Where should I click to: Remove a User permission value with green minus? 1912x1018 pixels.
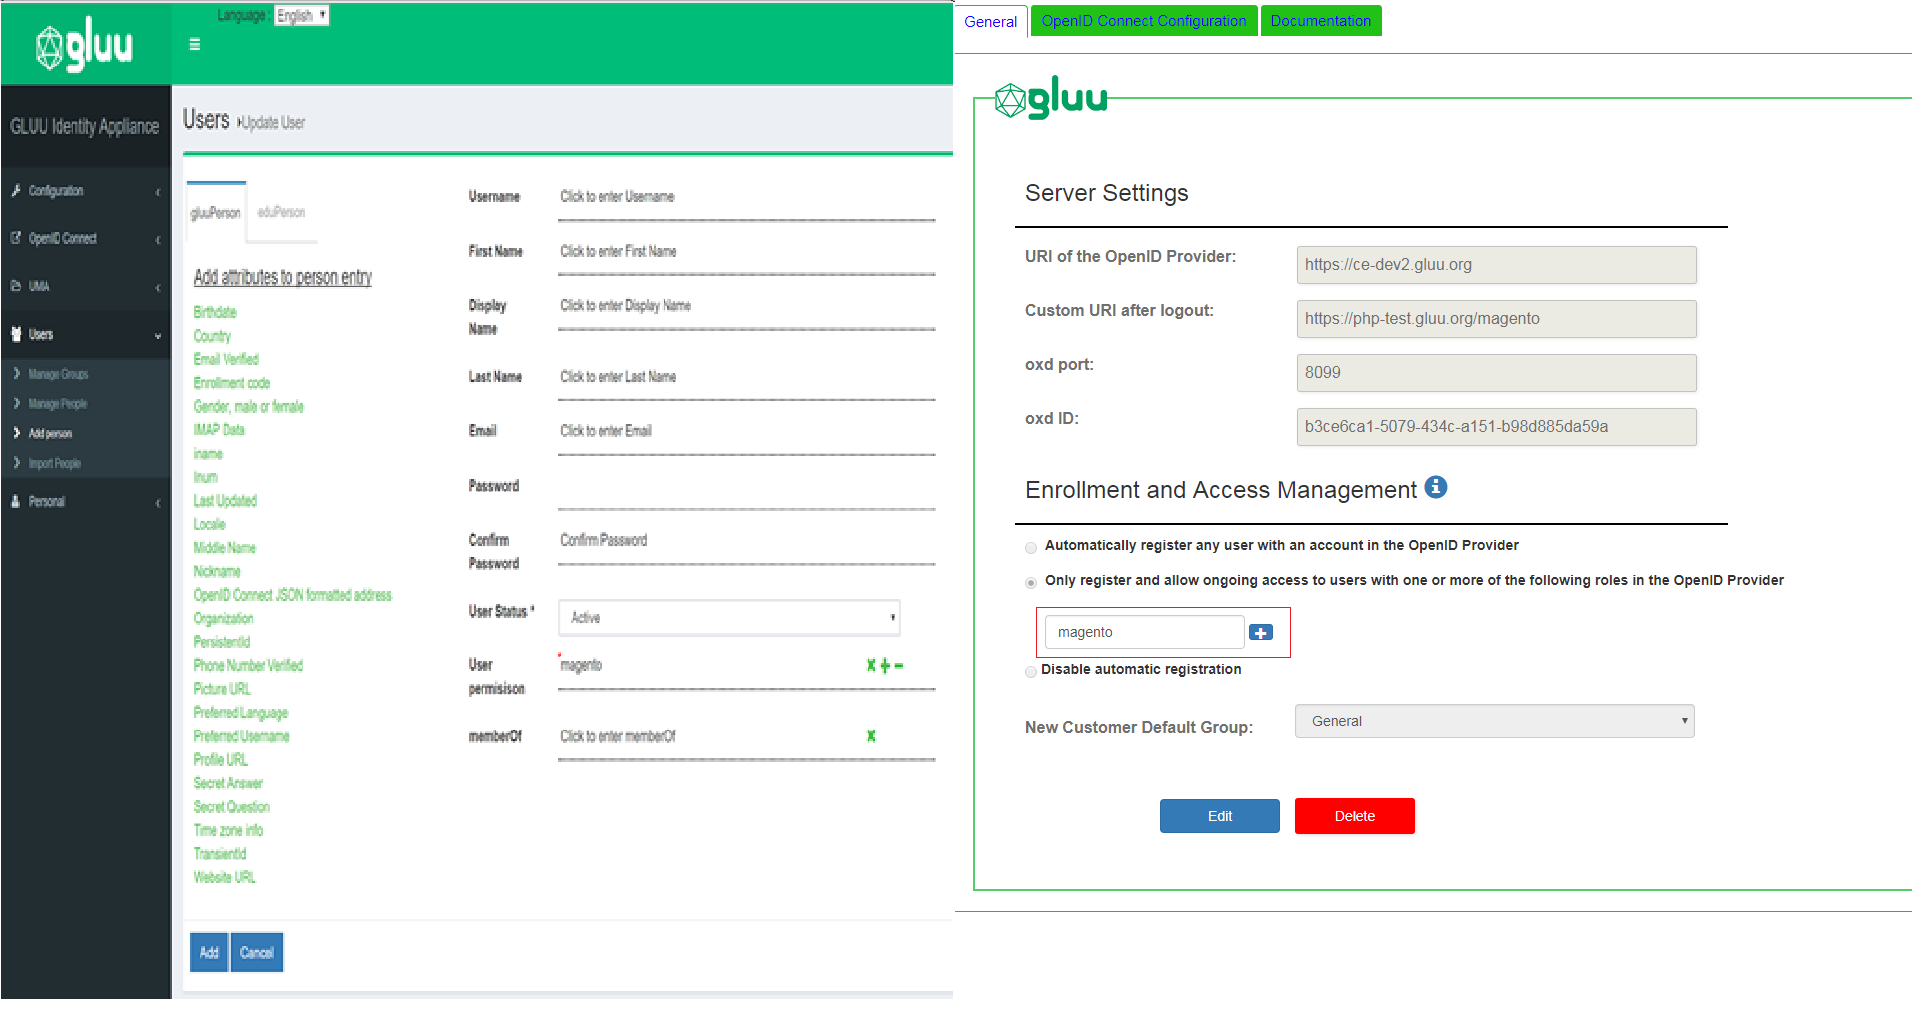(x=899, y=665)
